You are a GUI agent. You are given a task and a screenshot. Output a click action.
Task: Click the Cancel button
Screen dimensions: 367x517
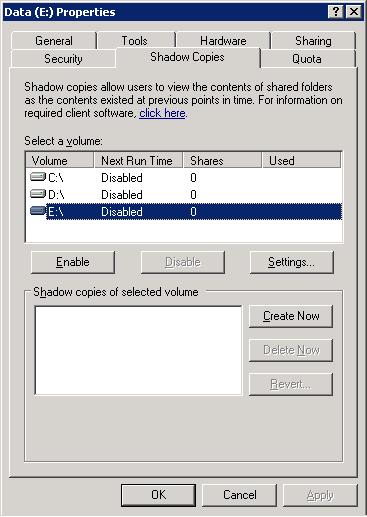(239, 495)
